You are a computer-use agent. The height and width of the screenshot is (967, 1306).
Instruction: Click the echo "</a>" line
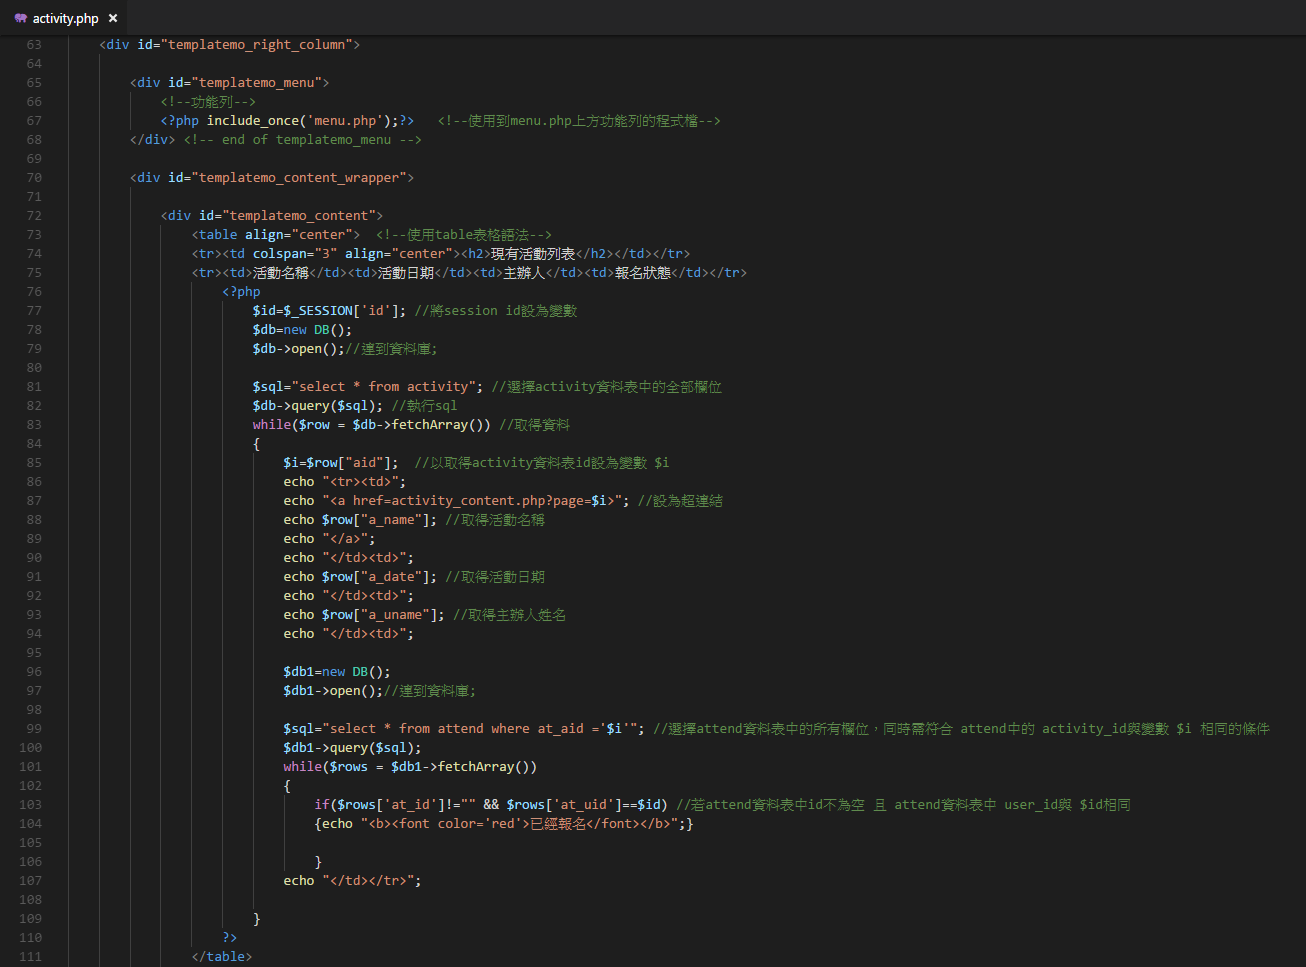(329, 539)
